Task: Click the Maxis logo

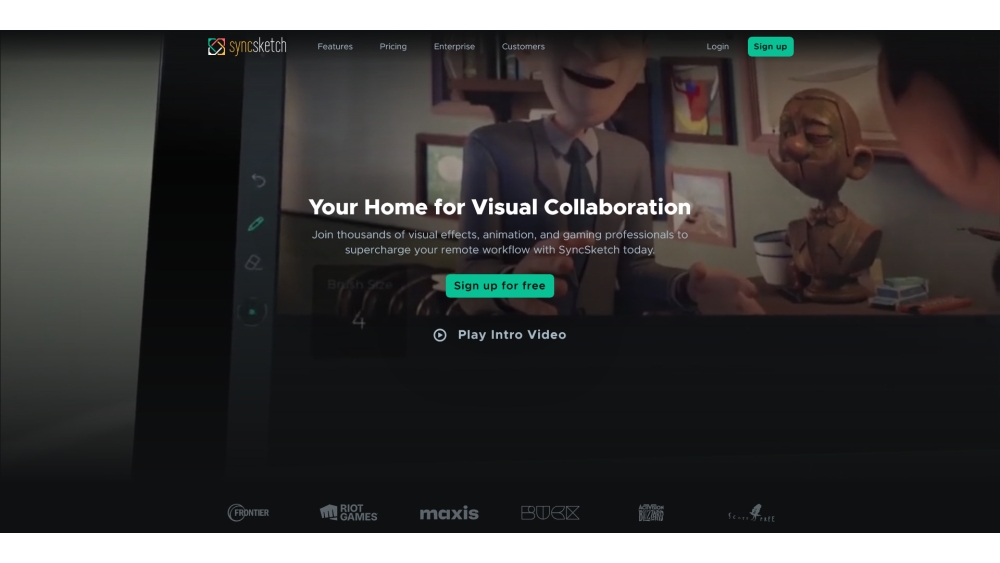Action: 449,513
